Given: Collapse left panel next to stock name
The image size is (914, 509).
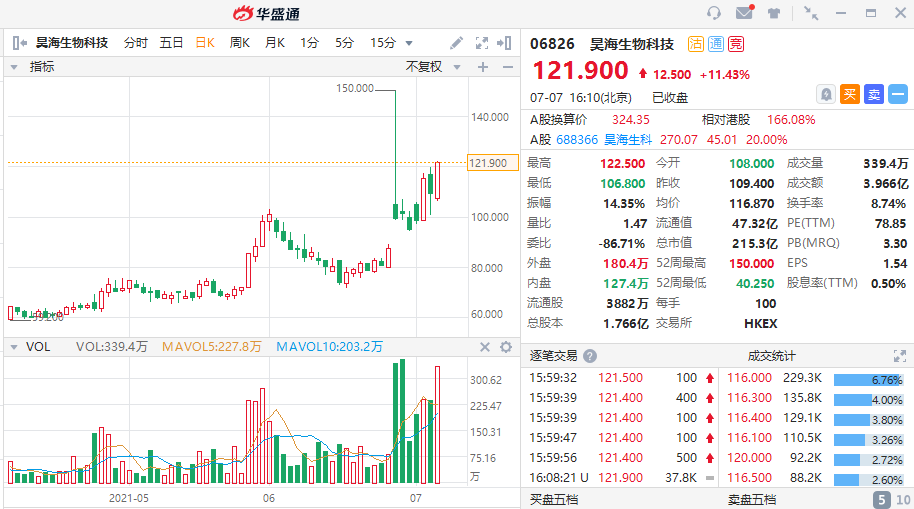Looking at the screenshot, I should [x=19, y=43].
